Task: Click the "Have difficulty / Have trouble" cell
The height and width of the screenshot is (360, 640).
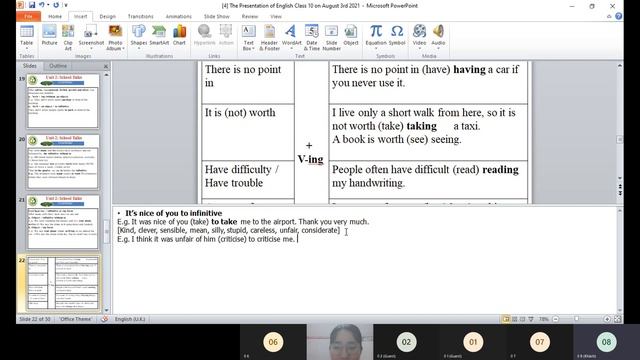Action: pos(248,180)
